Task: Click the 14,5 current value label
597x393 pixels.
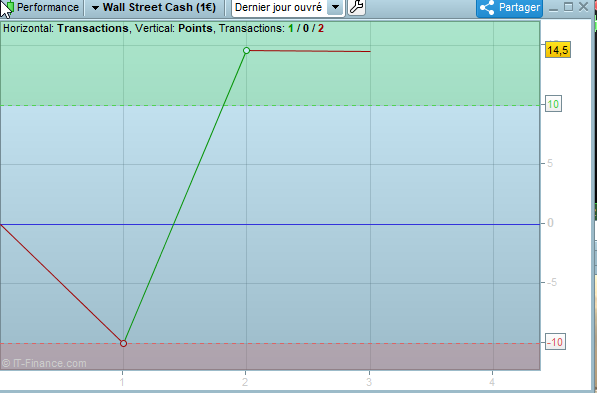Action: click(x=558, y=50)
